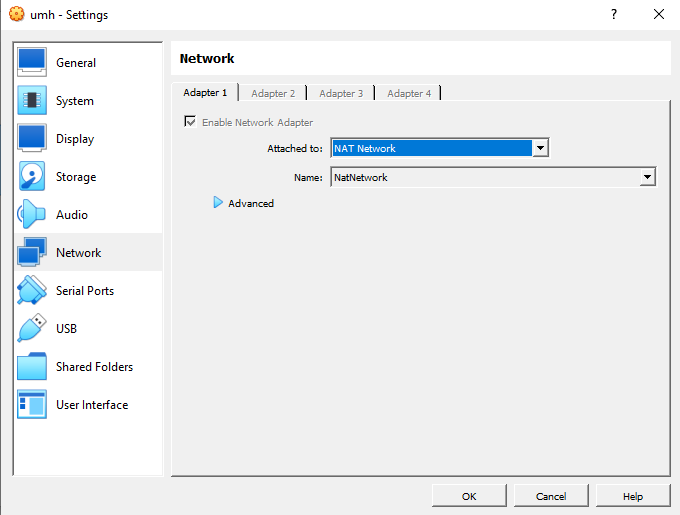Open the Serial Ports connector icon
Viewport: 680px width, 515px height.
point(32,290)
